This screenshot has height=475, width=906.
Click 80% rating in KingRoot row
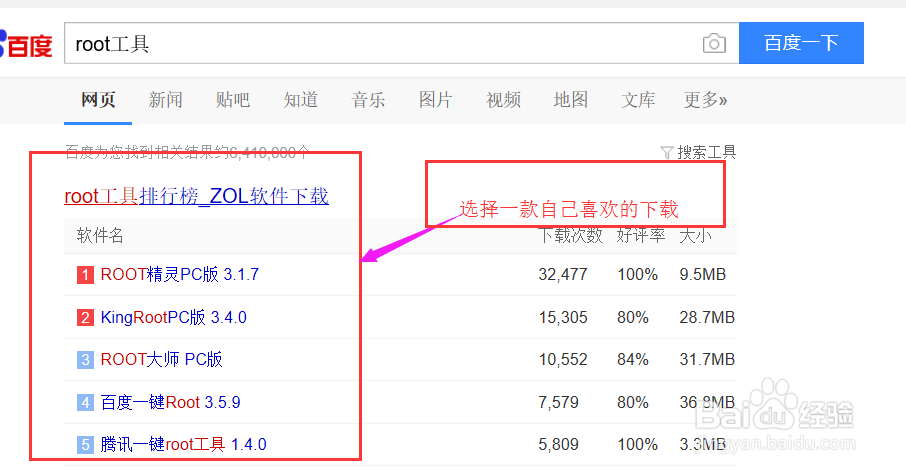coord(633,317)
